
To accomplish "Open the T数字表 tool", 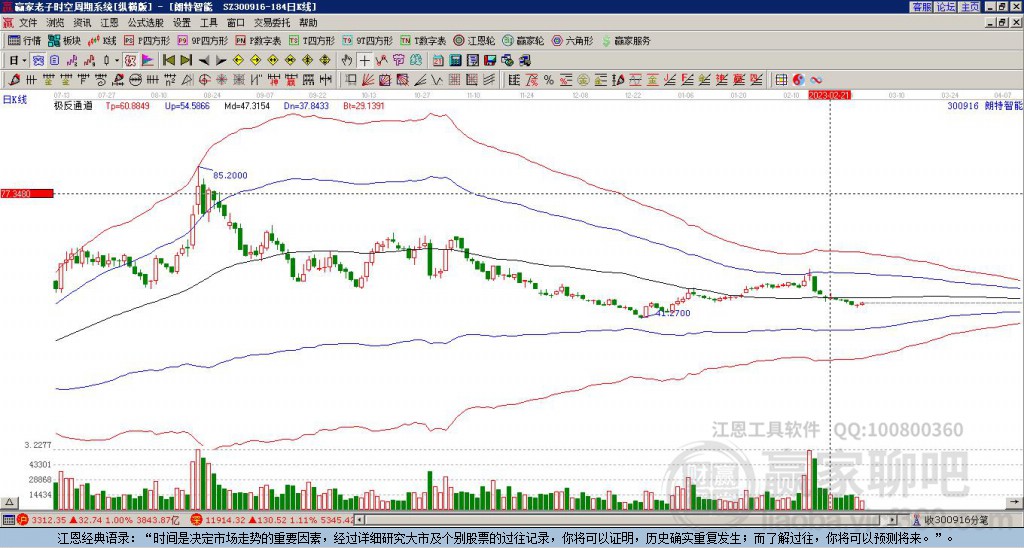I will click(423, 40).
